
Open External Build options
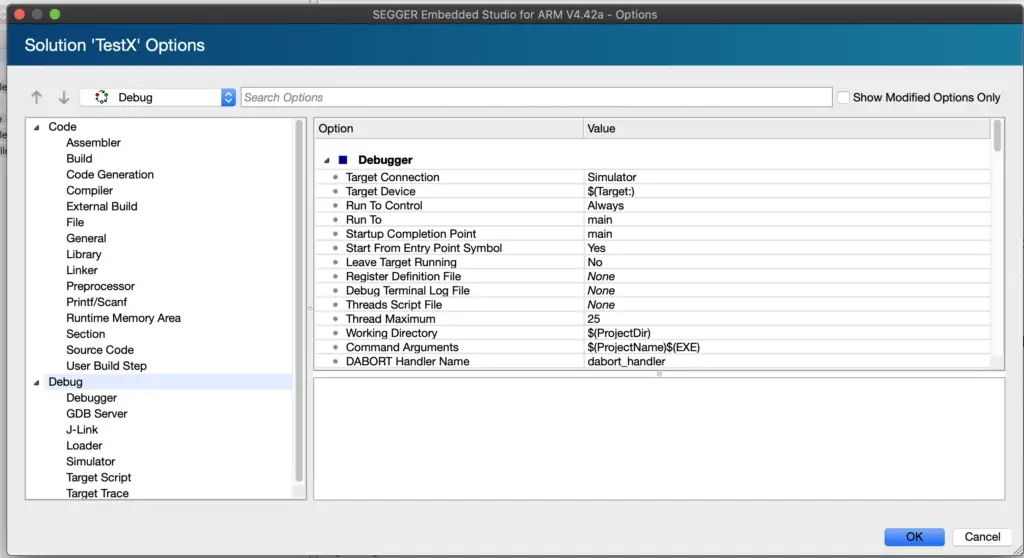(101, 206)
